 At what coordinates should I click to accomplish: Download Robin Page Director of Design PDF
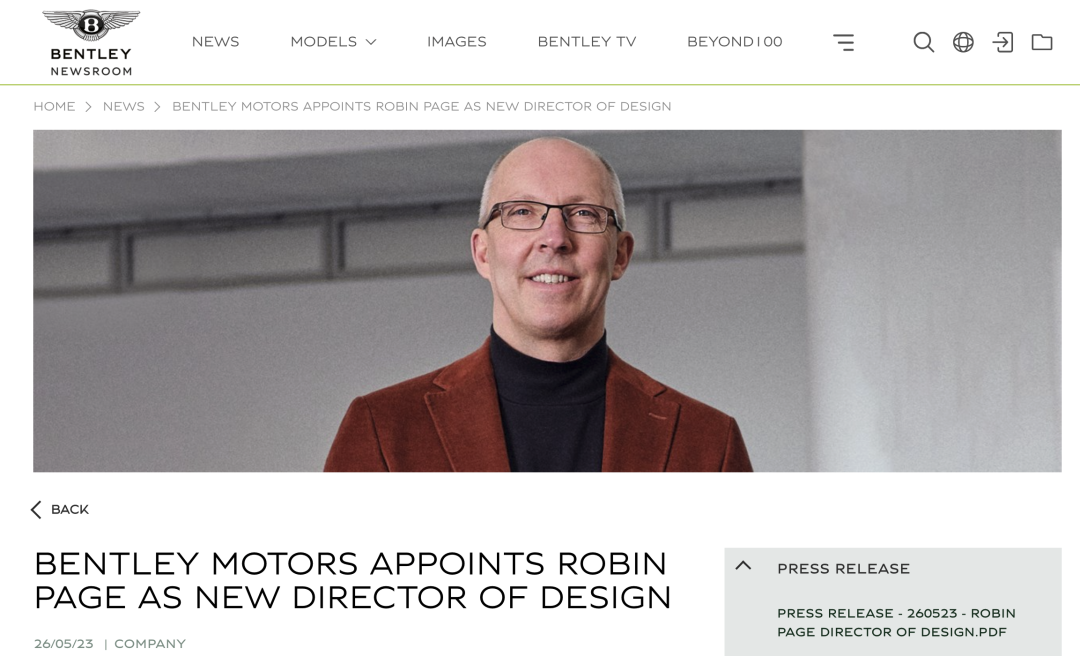click(896, 622)
